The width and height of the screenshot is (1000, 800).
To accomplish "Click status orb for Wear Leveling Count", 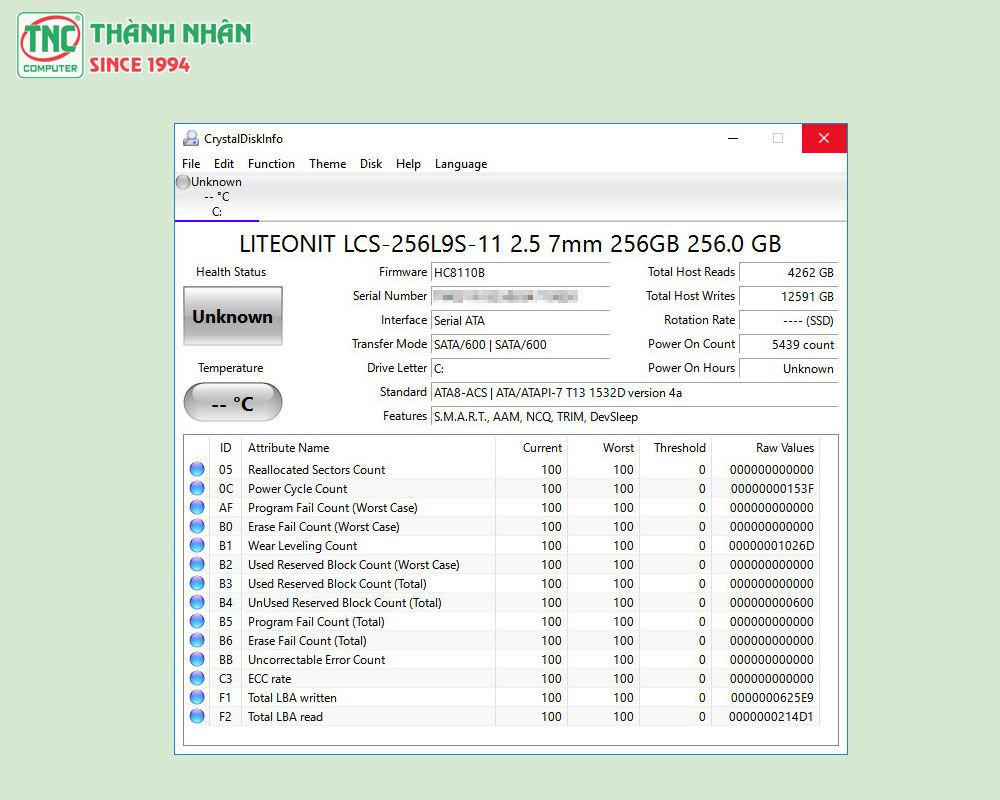I will tap(197, 545).
